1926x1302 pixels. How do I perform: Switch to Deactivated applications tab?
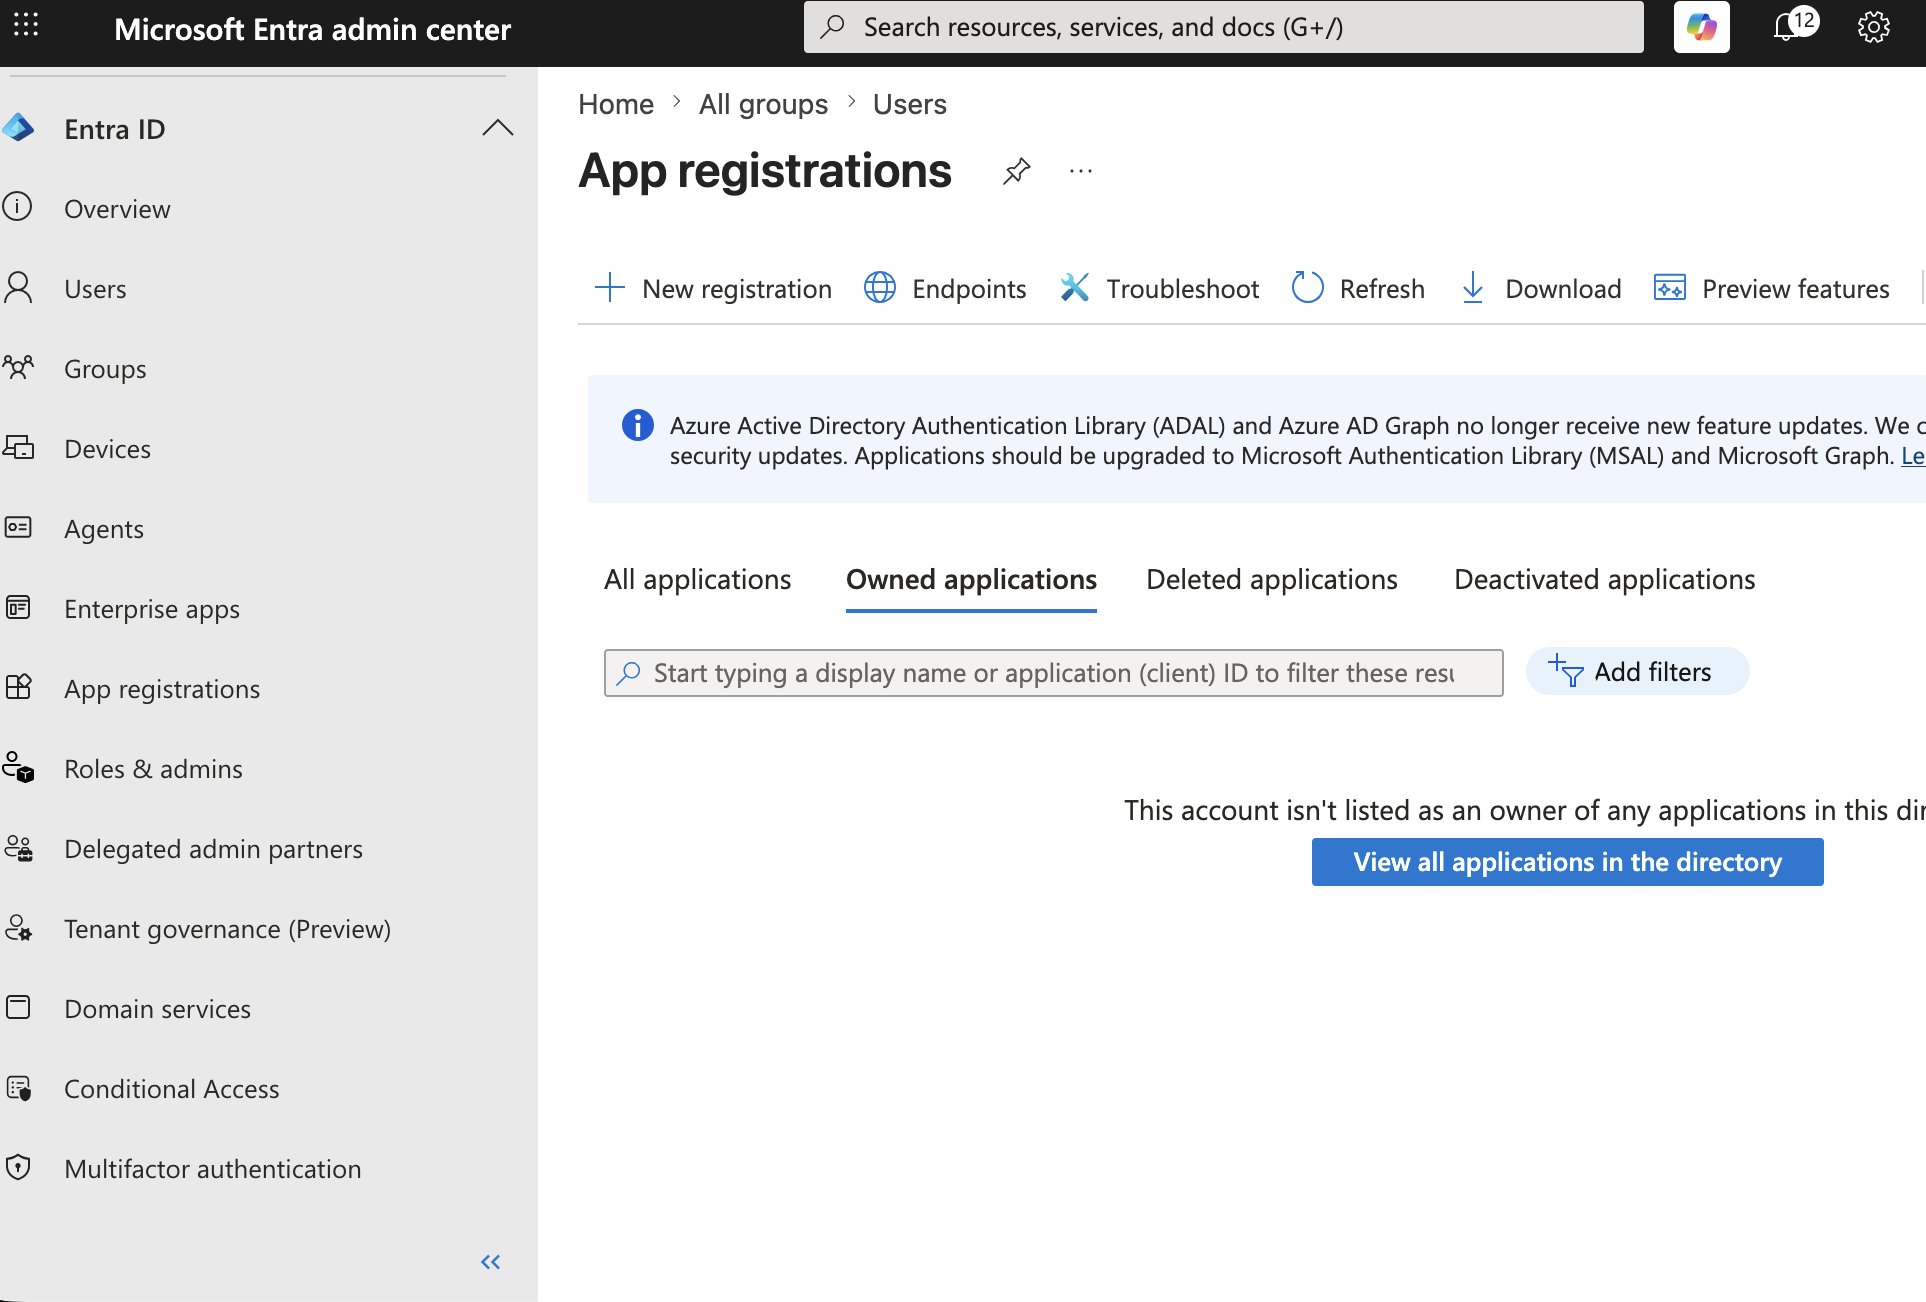coord(1604,580)
